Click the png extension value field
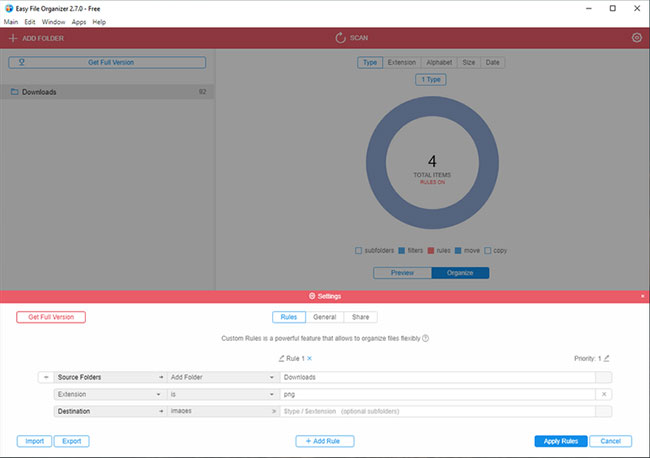This screenshot has width=650, height=458. [438, 394]
